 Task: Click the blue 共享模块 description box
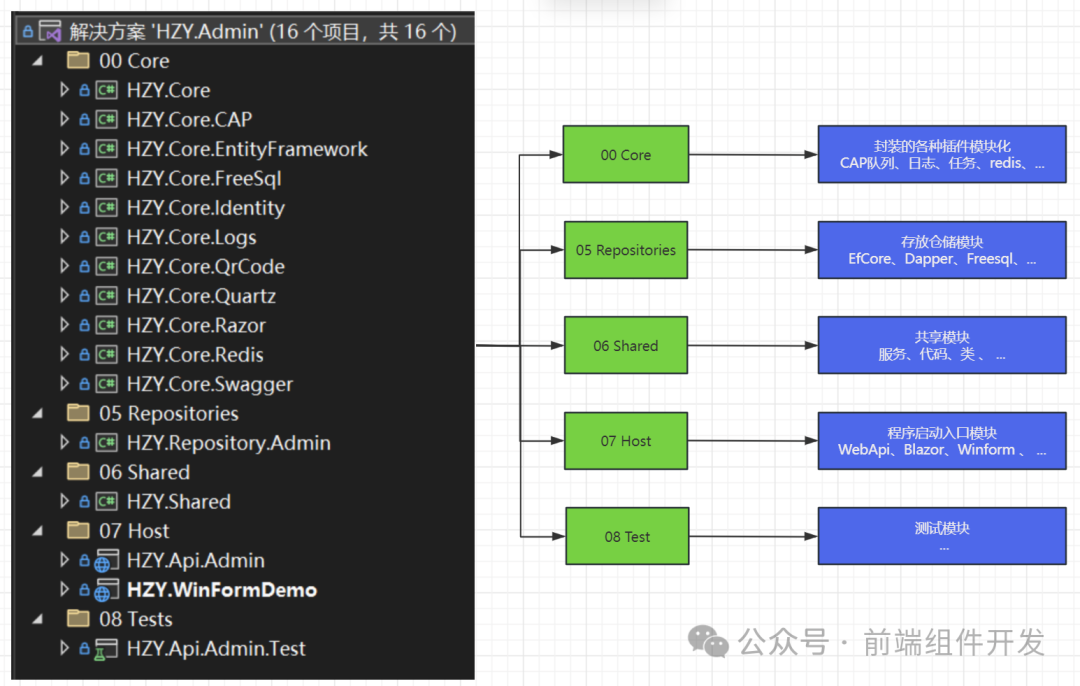tap(942, 345)
